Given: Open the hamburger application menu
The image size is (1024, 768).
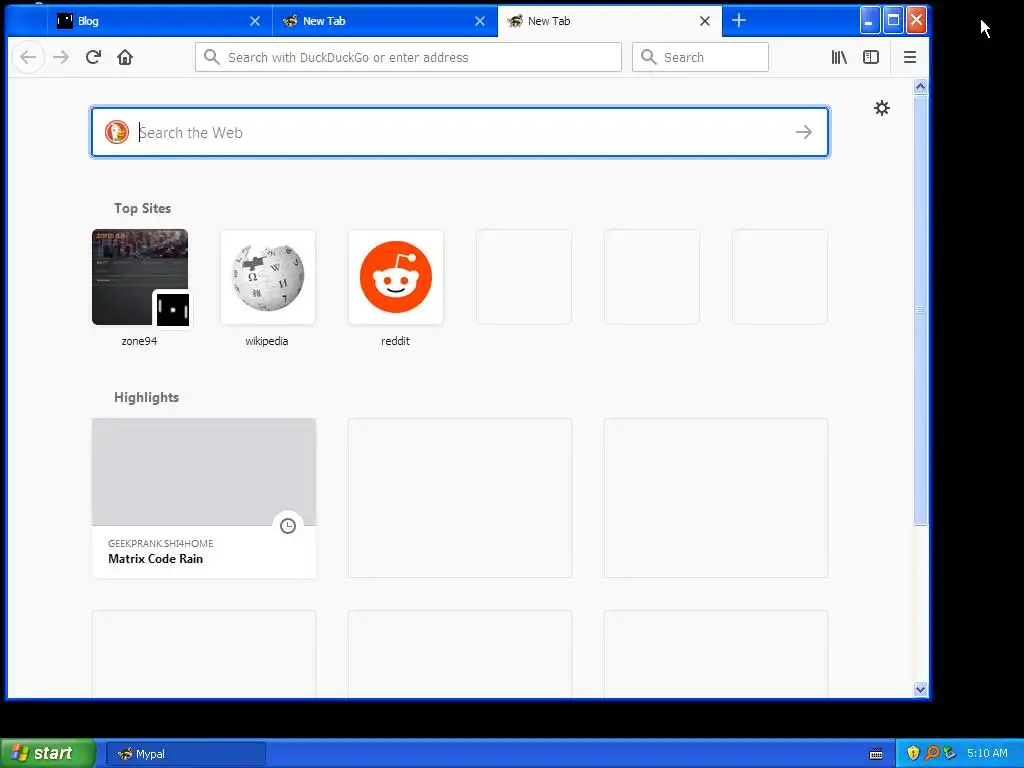Looking at the screenshot, I should [x=910, y=57].
